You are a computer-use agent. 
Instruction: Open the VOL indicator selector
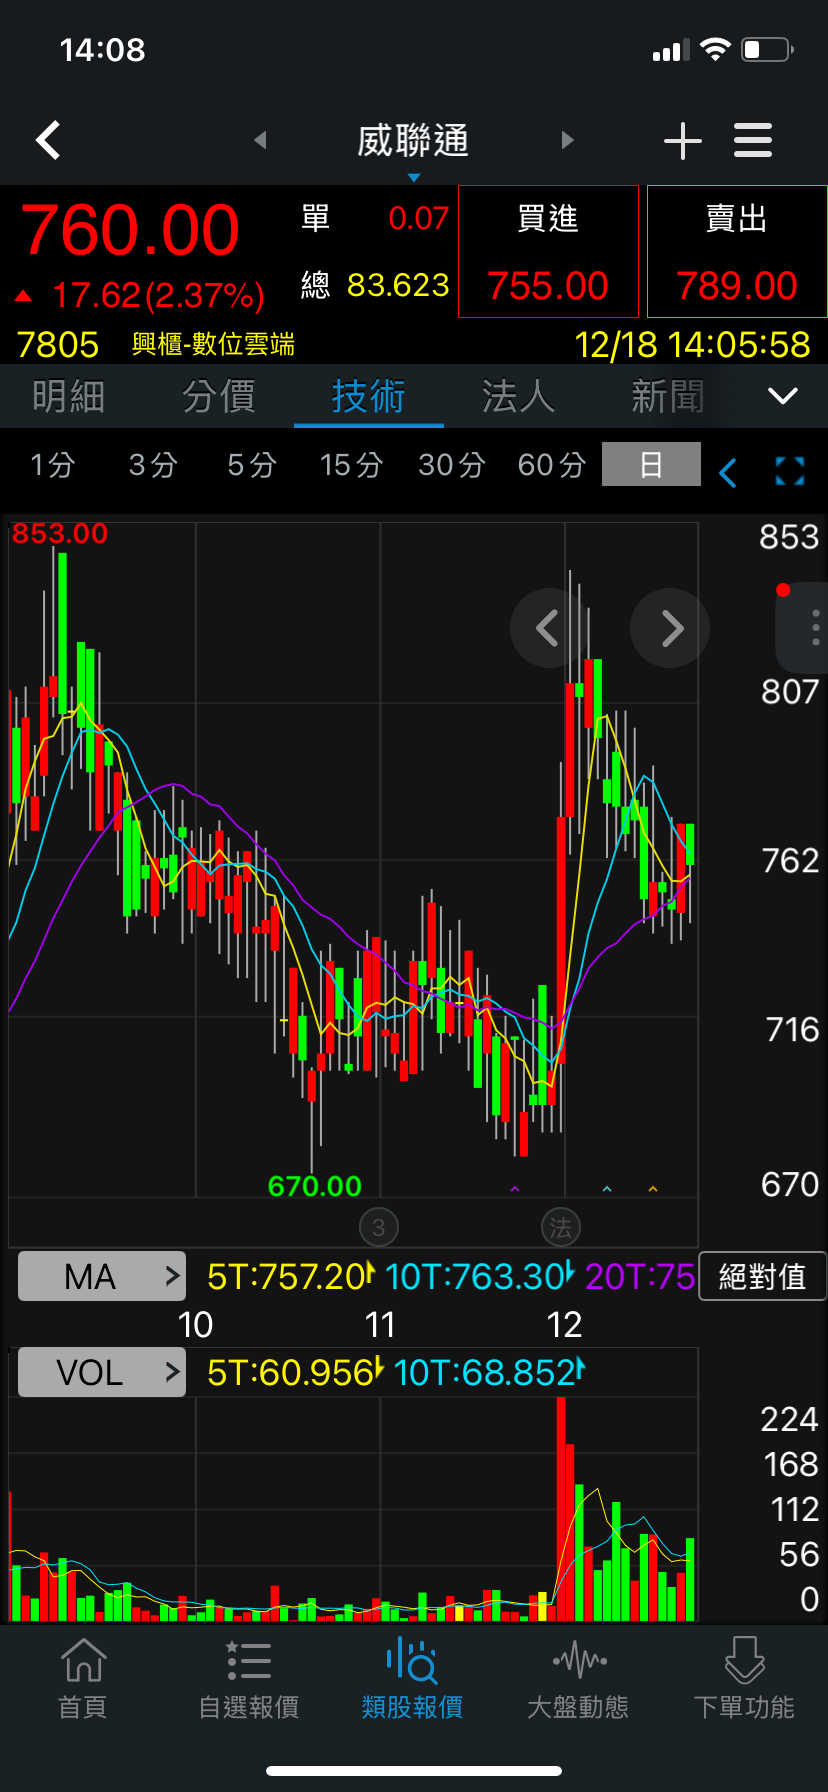click(x=102, y=1372)
